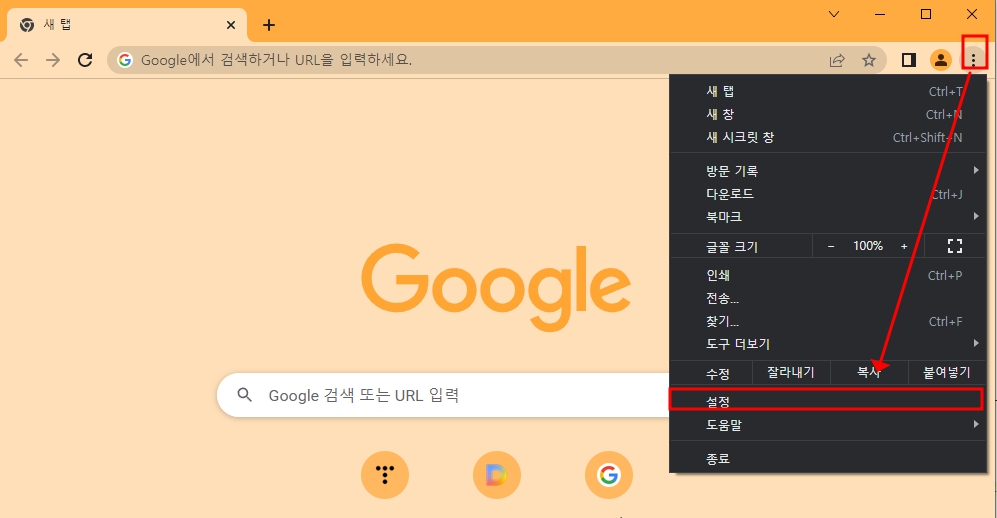Toggle the side panel icon
997x518 pixels.
pyautogui.click(x=909, y=60)
